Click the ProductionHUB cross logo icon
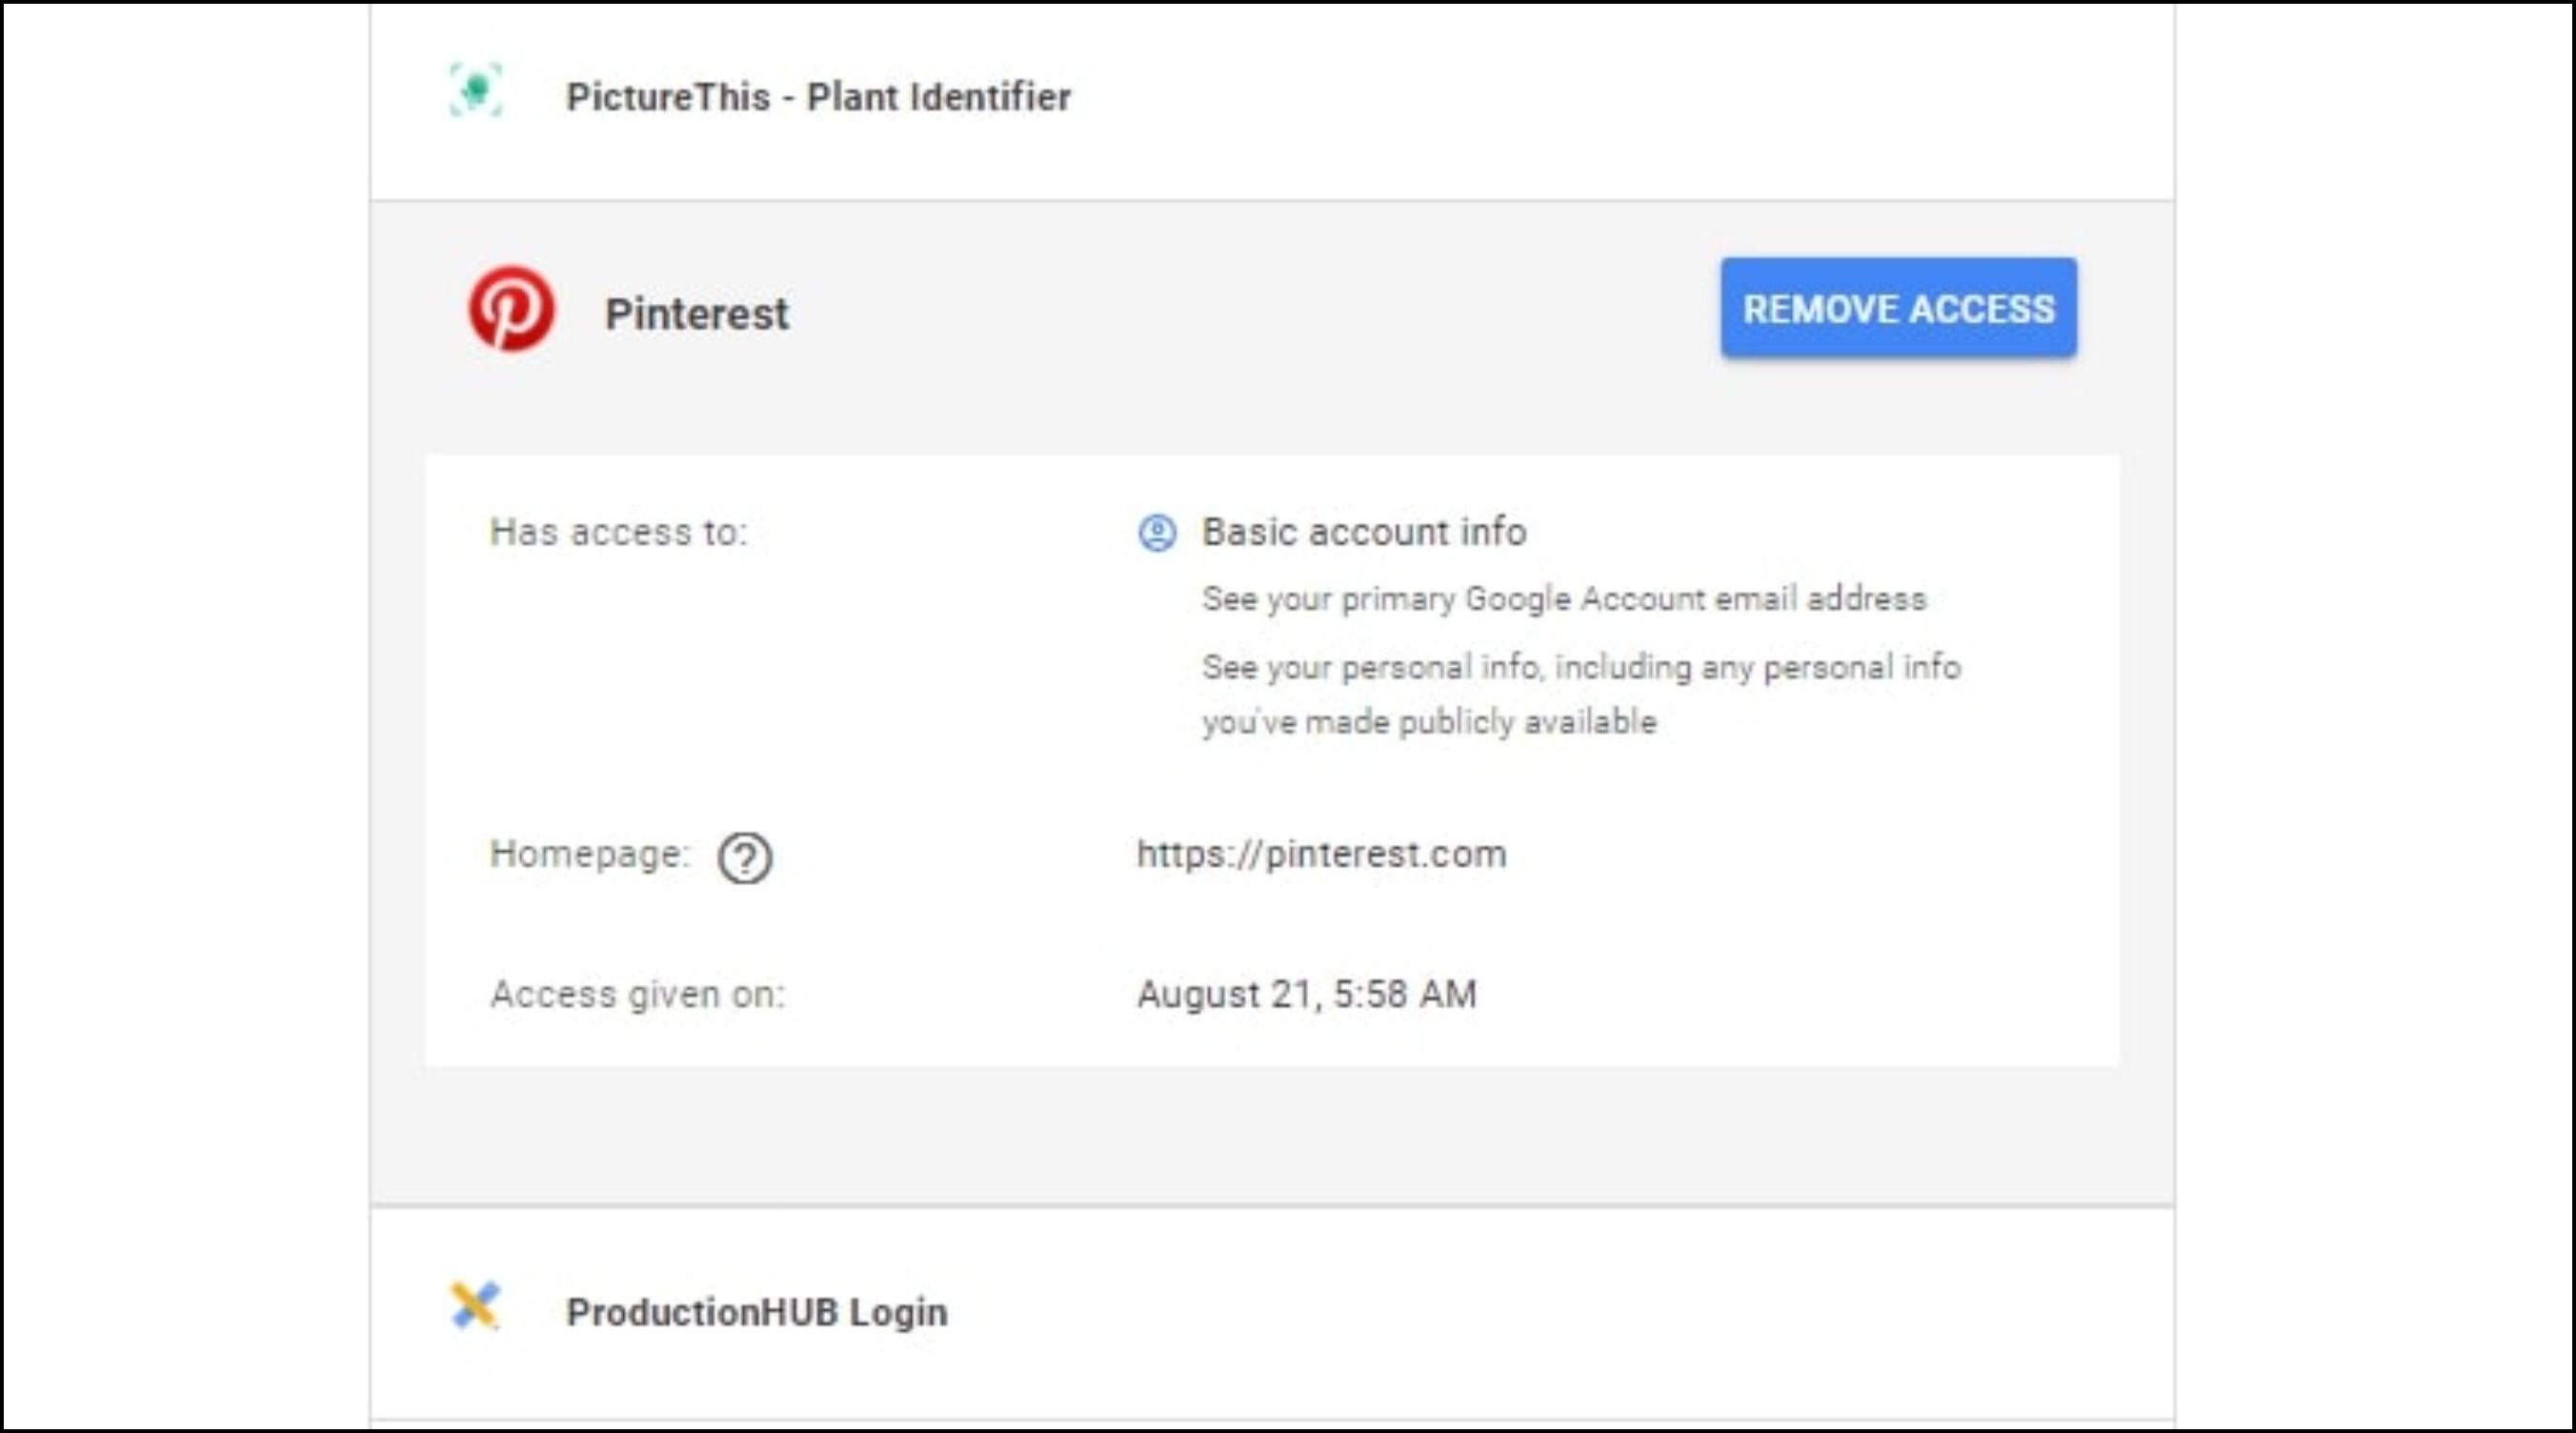 pyautogui.click(x=474, y=1305)
